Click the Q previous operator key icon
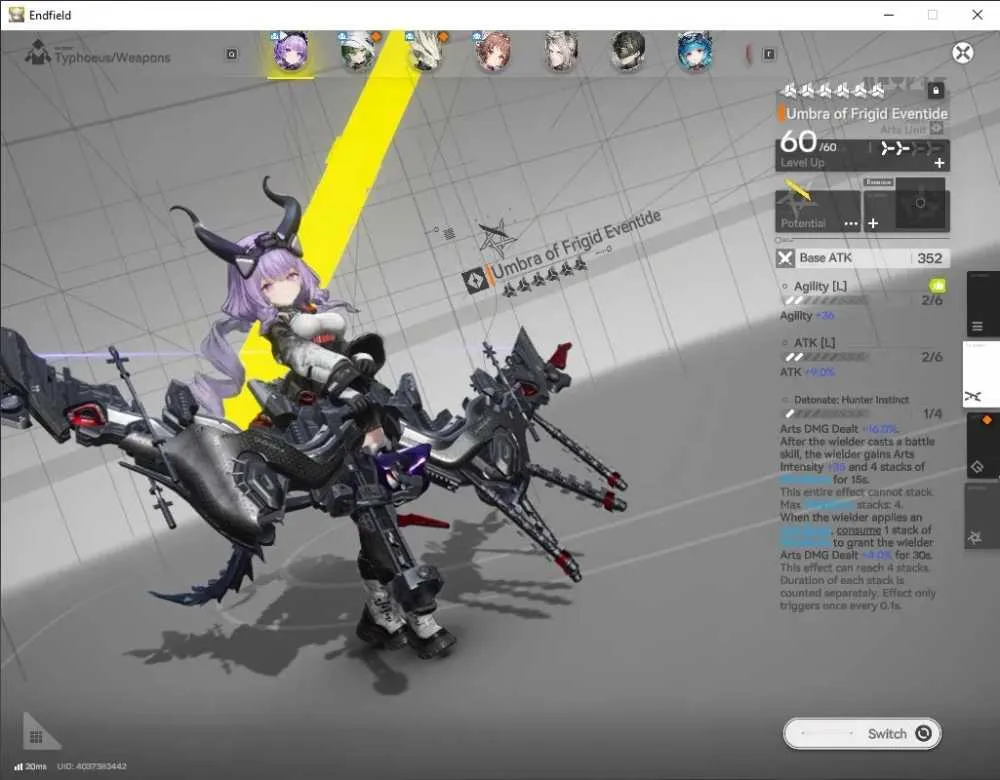Screen dimensions: 1000x780 click(x=232, y=54)
